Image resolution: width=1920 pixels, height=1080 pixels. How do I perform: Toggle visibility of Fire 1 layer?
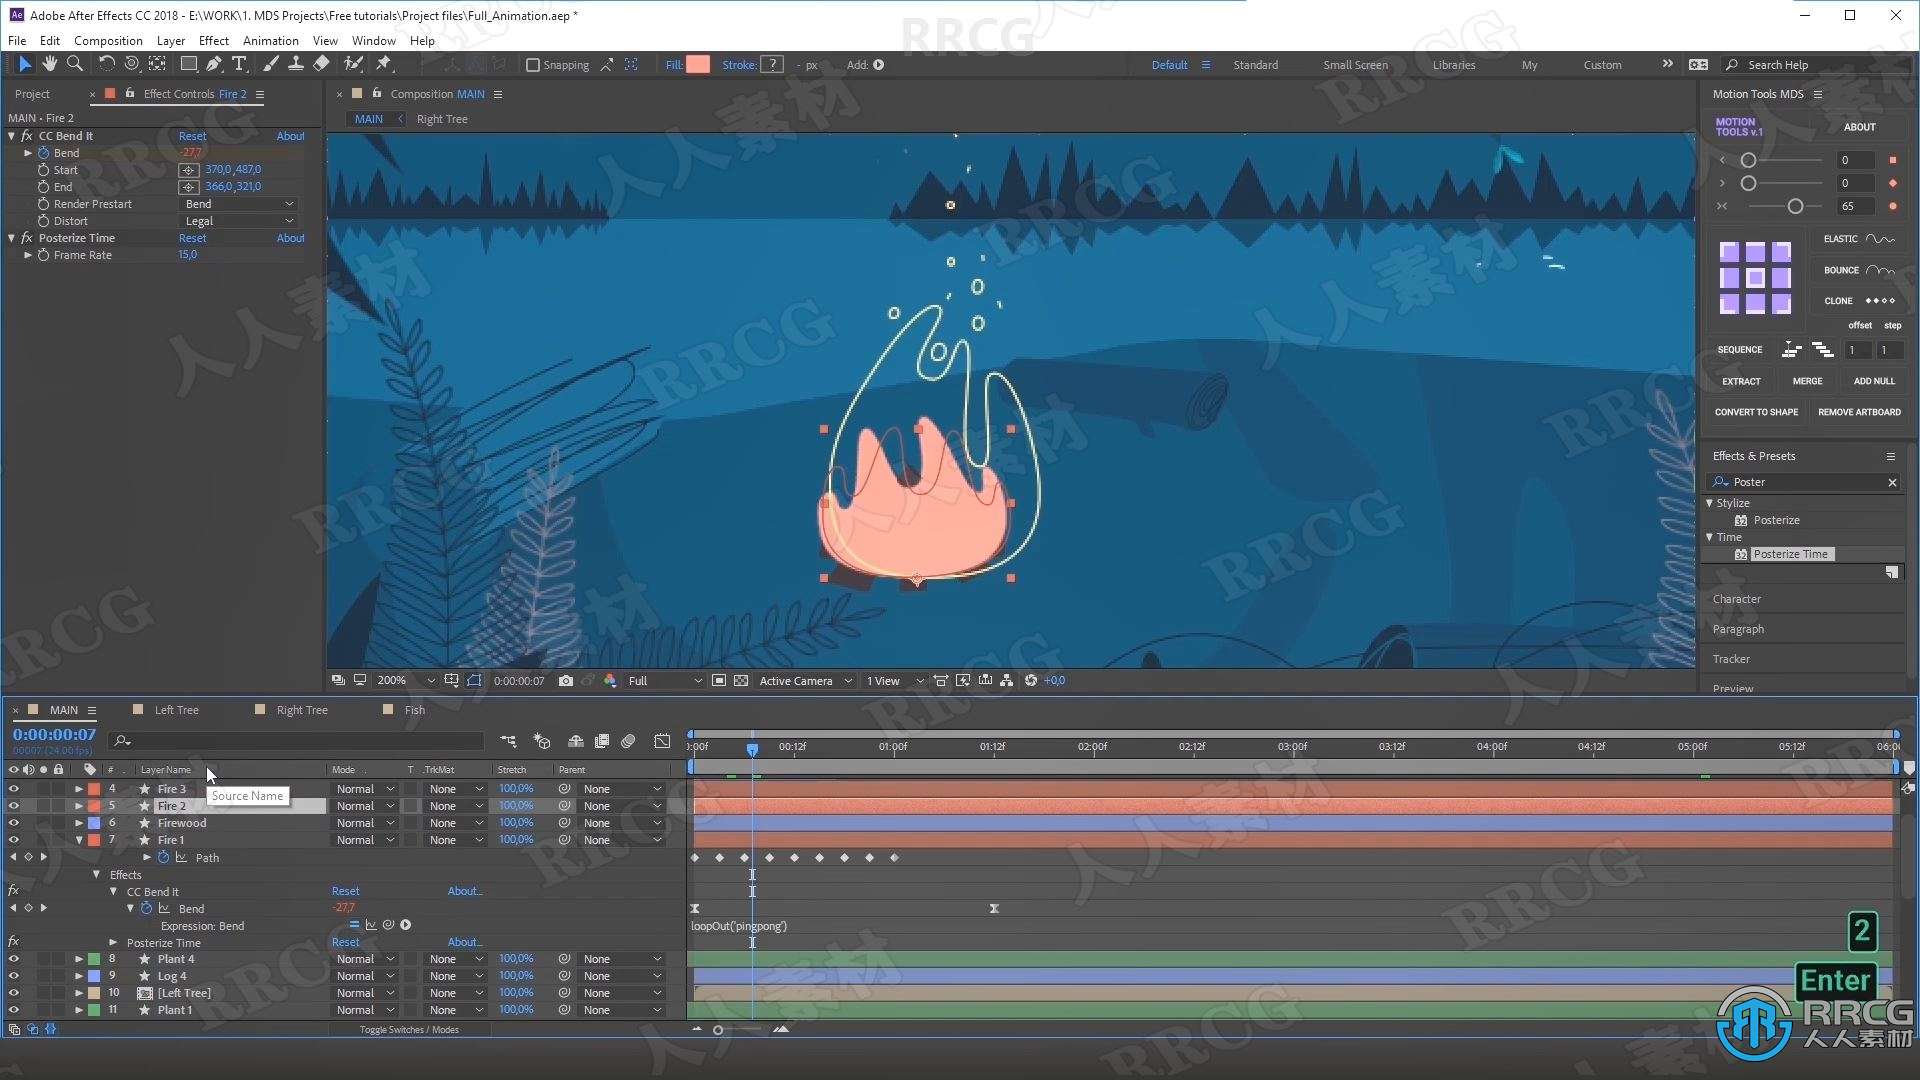(13, 840)
